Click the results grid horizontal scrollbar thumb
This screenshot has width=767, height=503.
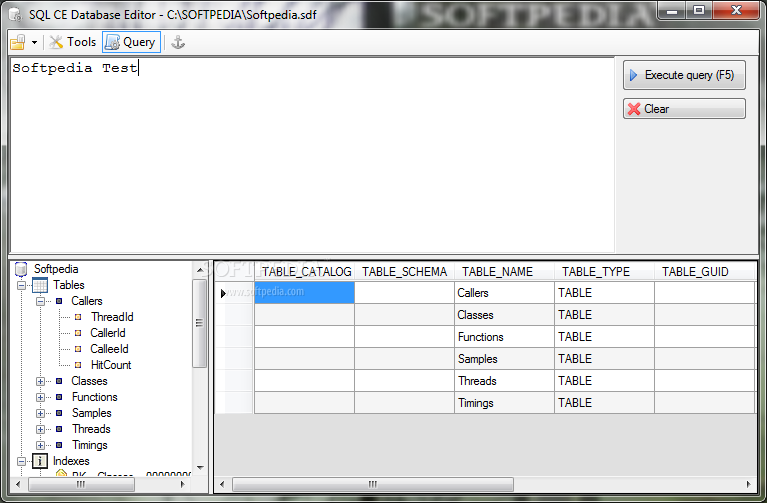pos(373,484)
